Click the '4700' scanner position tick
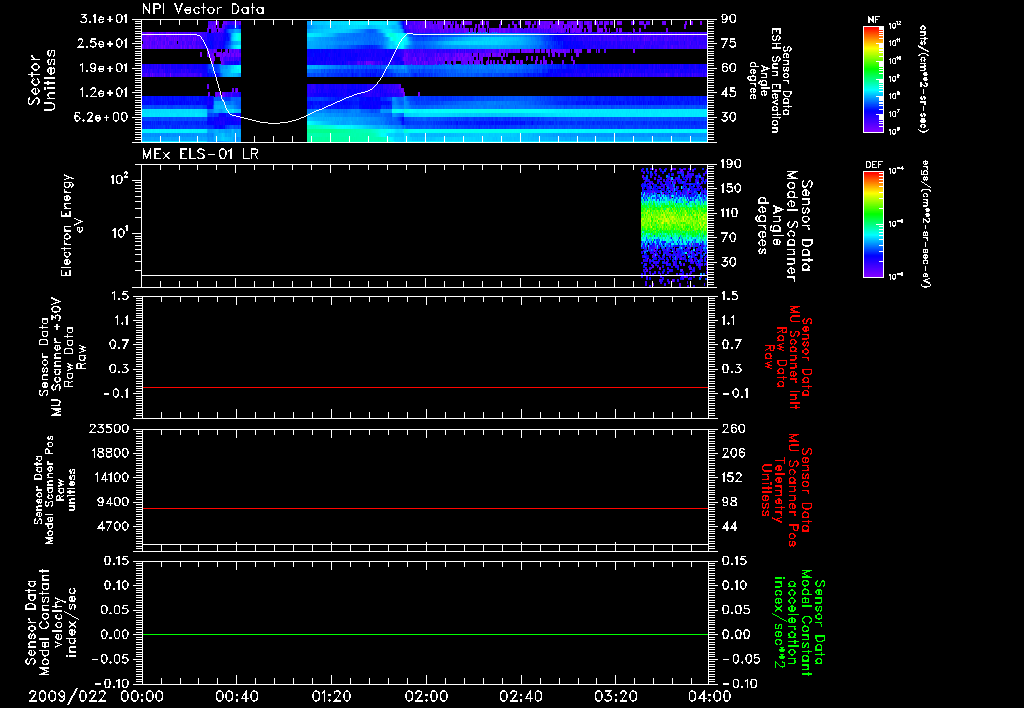The image size is (1024, 708). (x=113, y=526)
